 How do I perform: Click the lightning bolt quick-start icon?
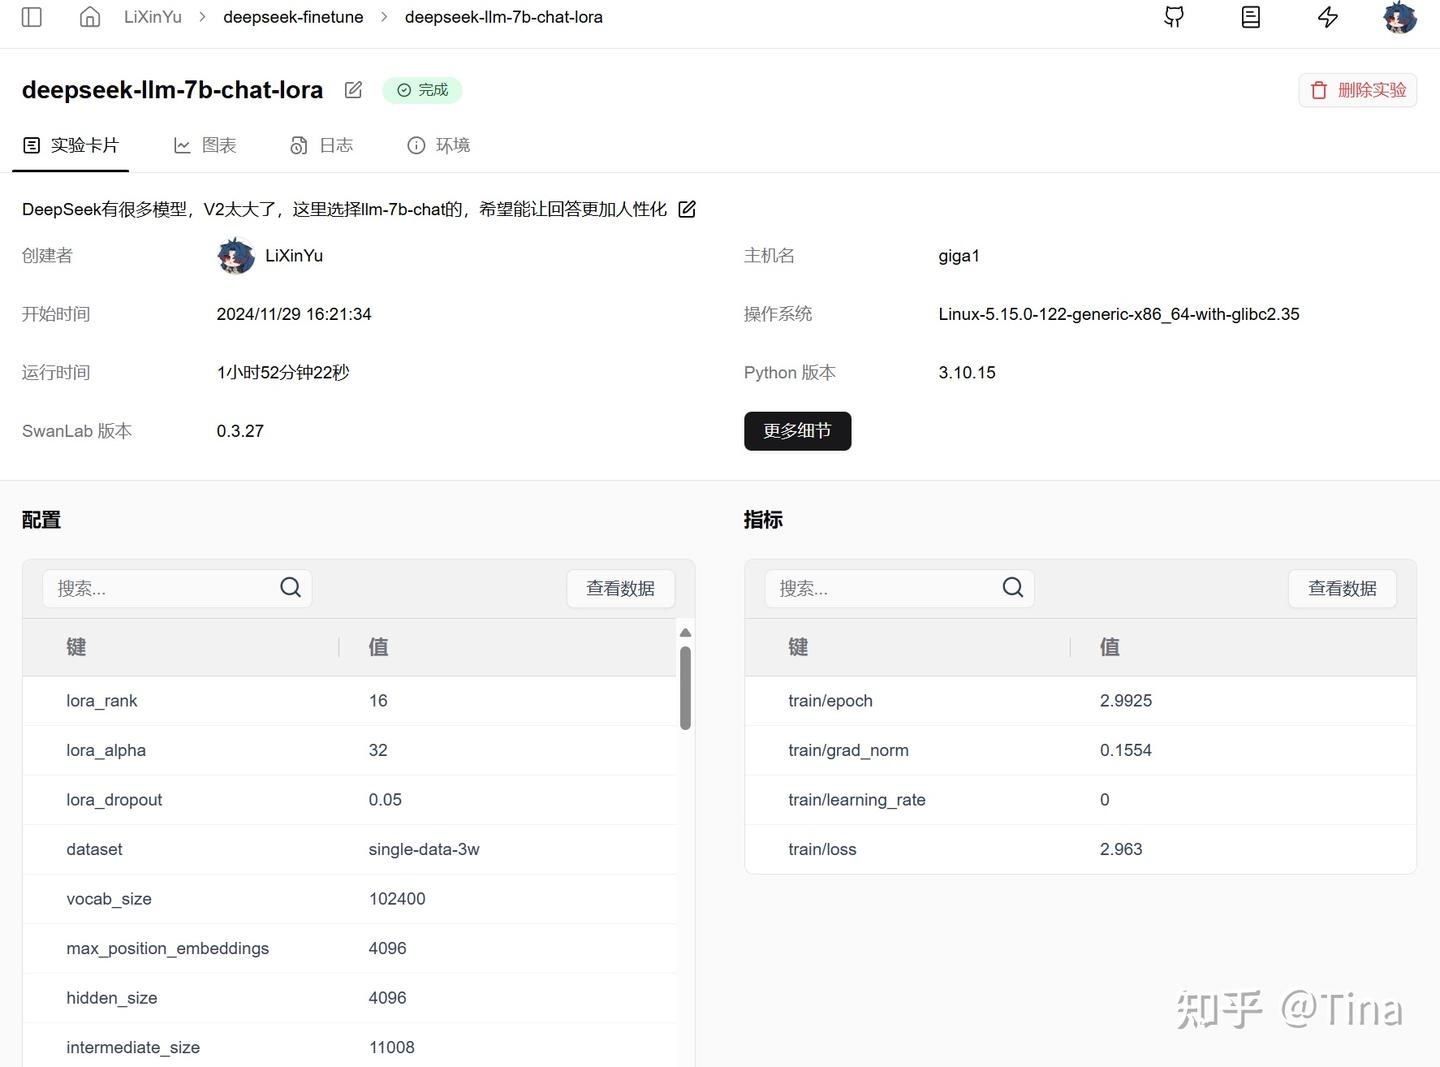(1328, 17)
